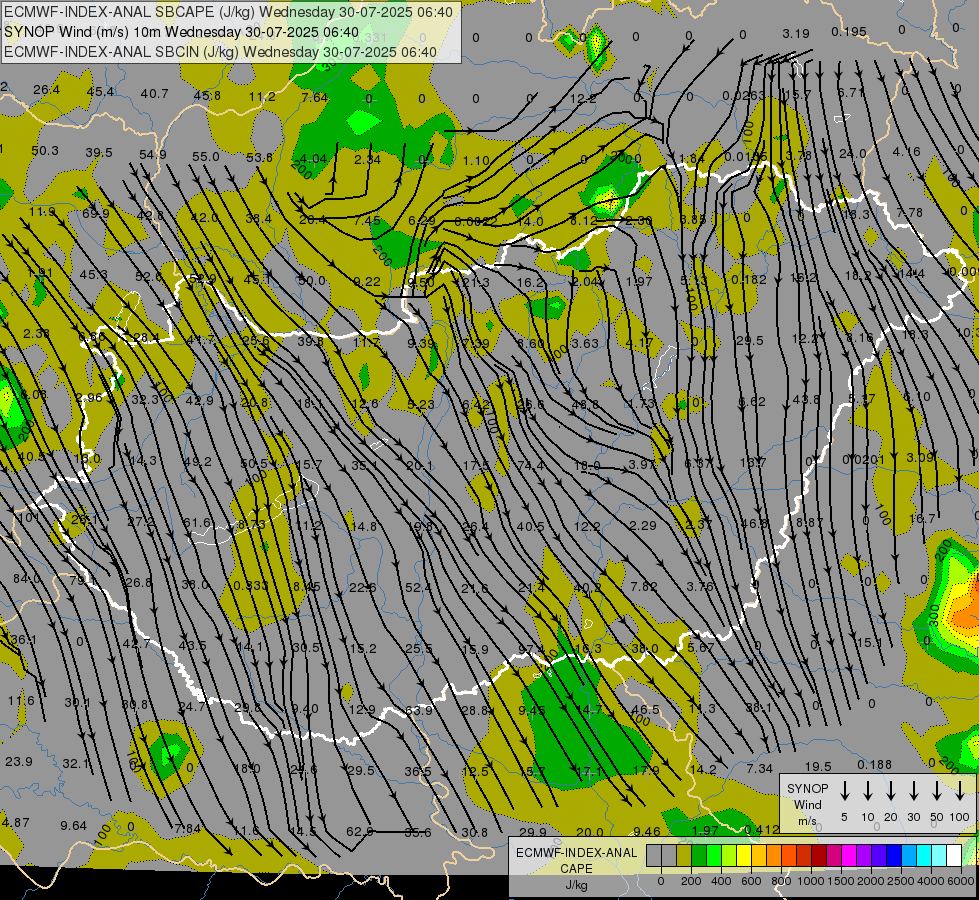Click the 1000 tick label on CAPE scale
979x900 pixels.
(810, 881)
